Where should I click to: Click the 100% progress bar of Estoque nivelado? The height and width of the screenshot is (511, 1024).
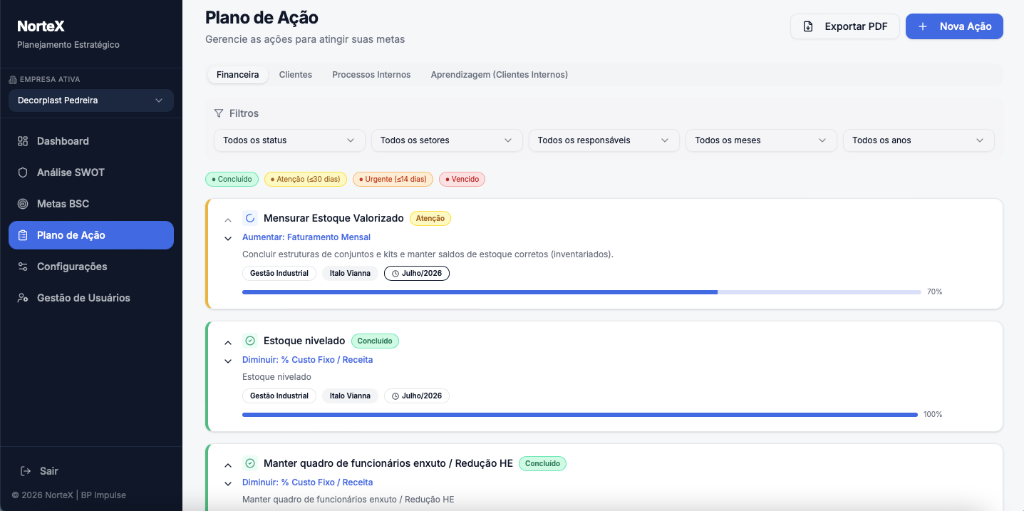pos(580,414)
